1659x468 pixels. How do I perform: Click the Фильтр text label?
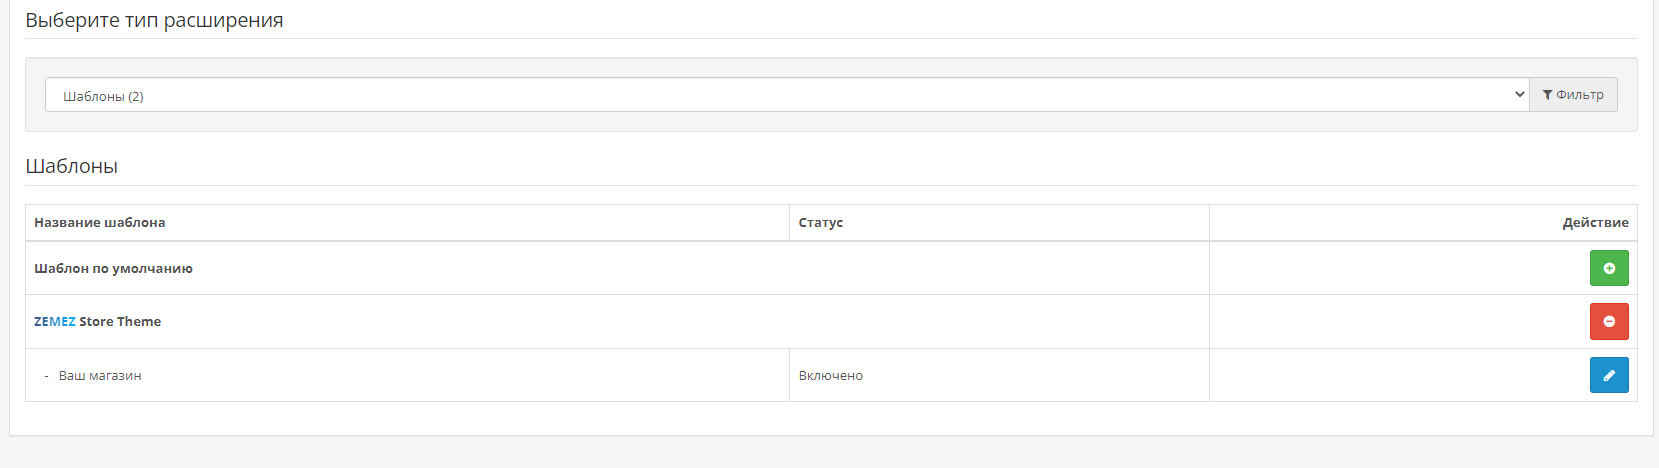pos(1580,95)
